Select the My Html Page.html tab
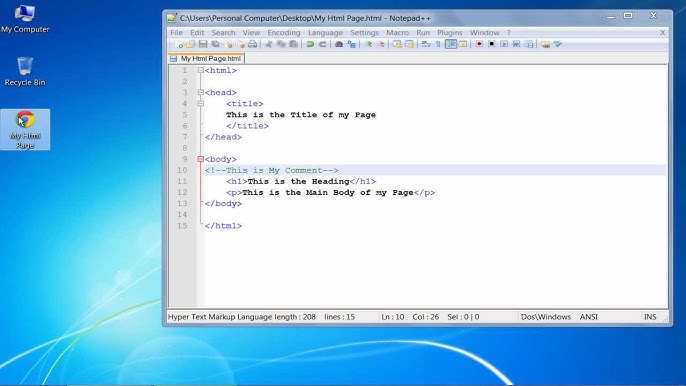Viewport: 686px width, 386px height. pyautogui.click(x=206, y=58)
